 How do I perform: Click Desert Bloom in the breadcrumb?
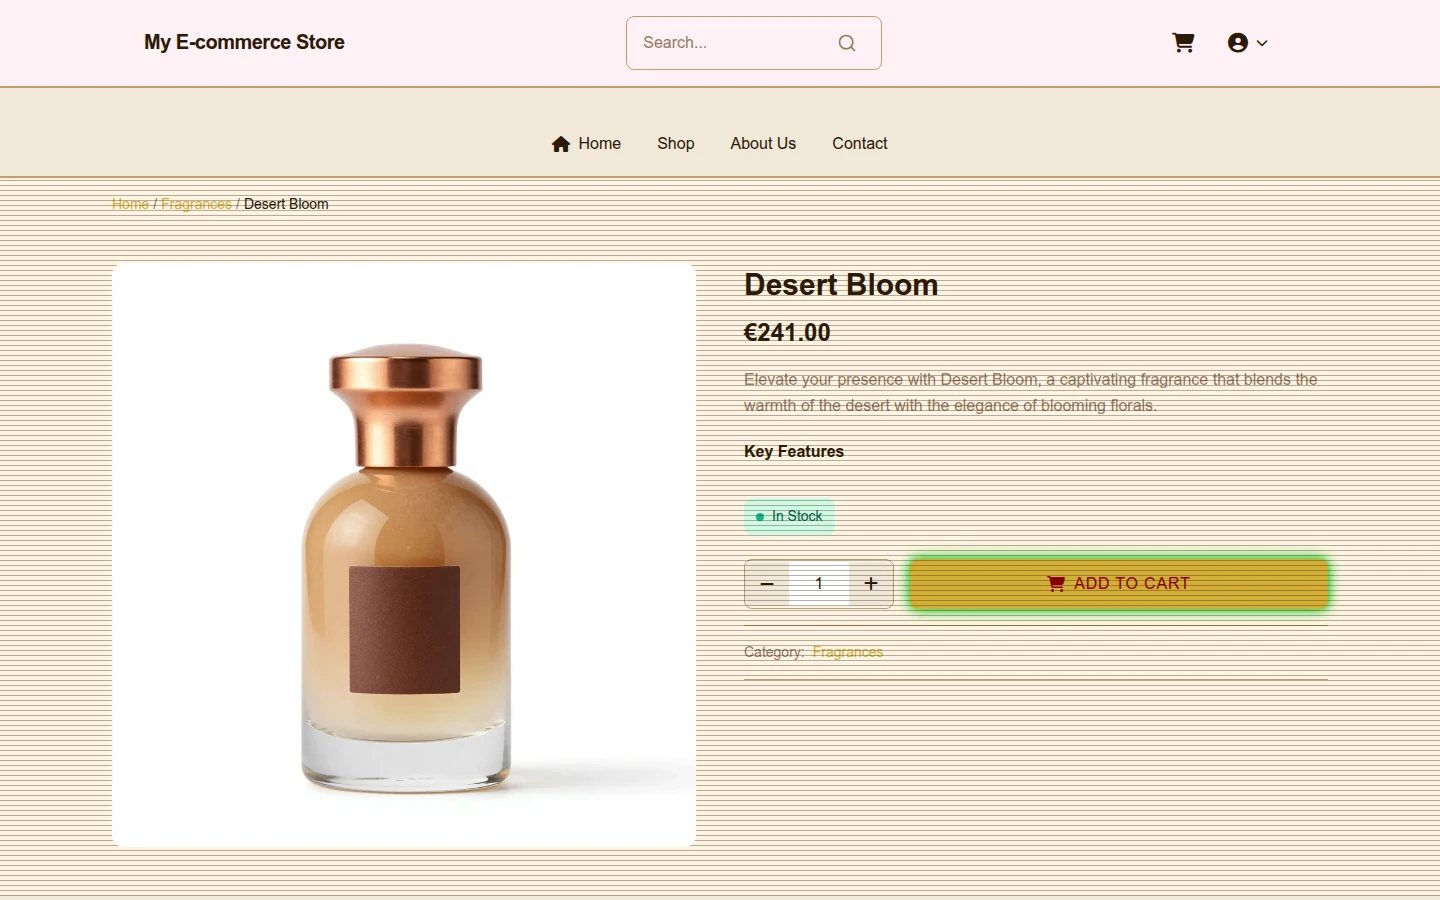point(286,204)
